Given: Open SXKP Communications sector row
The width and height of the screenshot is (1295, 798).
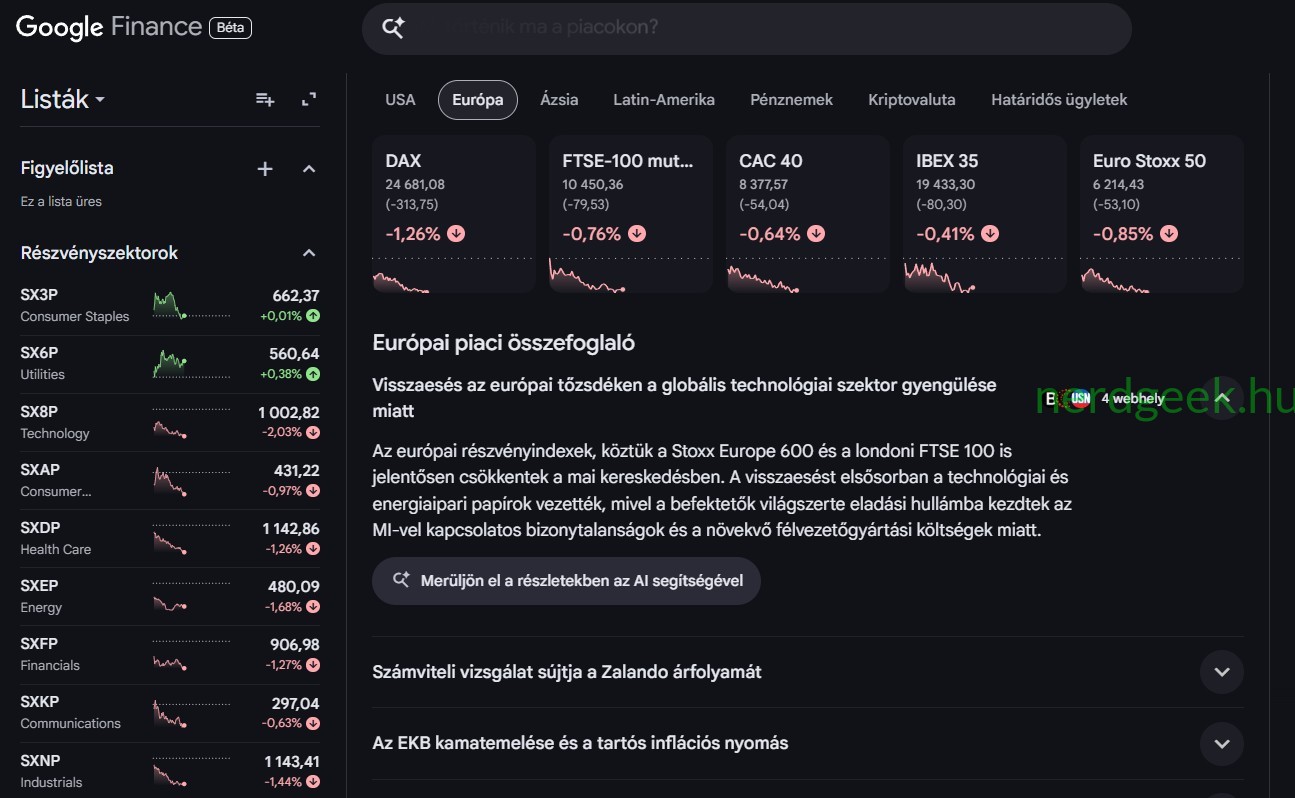Looking at the screenshot, I should [170, 712].
